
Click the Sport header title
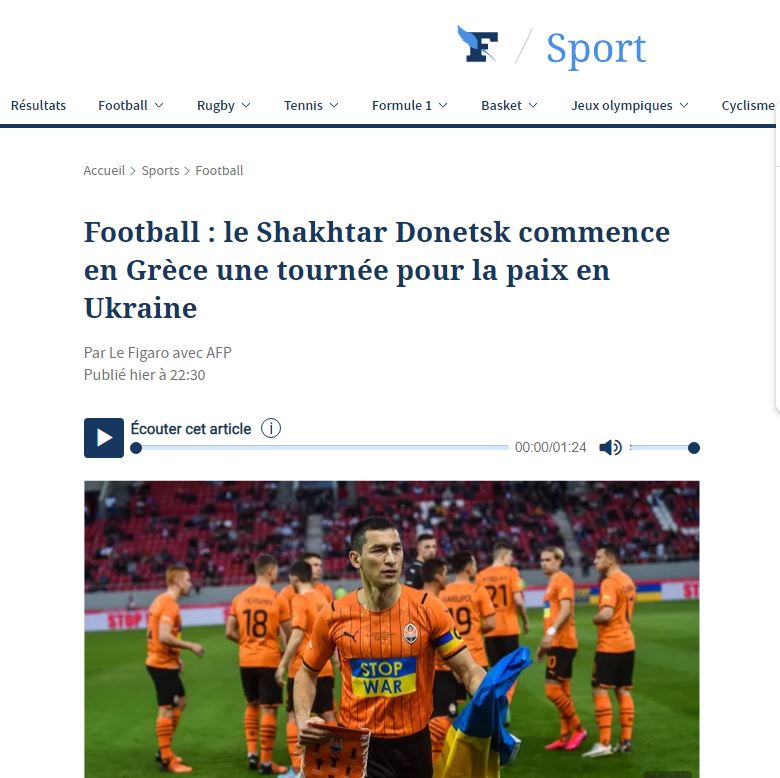[596, 49]
